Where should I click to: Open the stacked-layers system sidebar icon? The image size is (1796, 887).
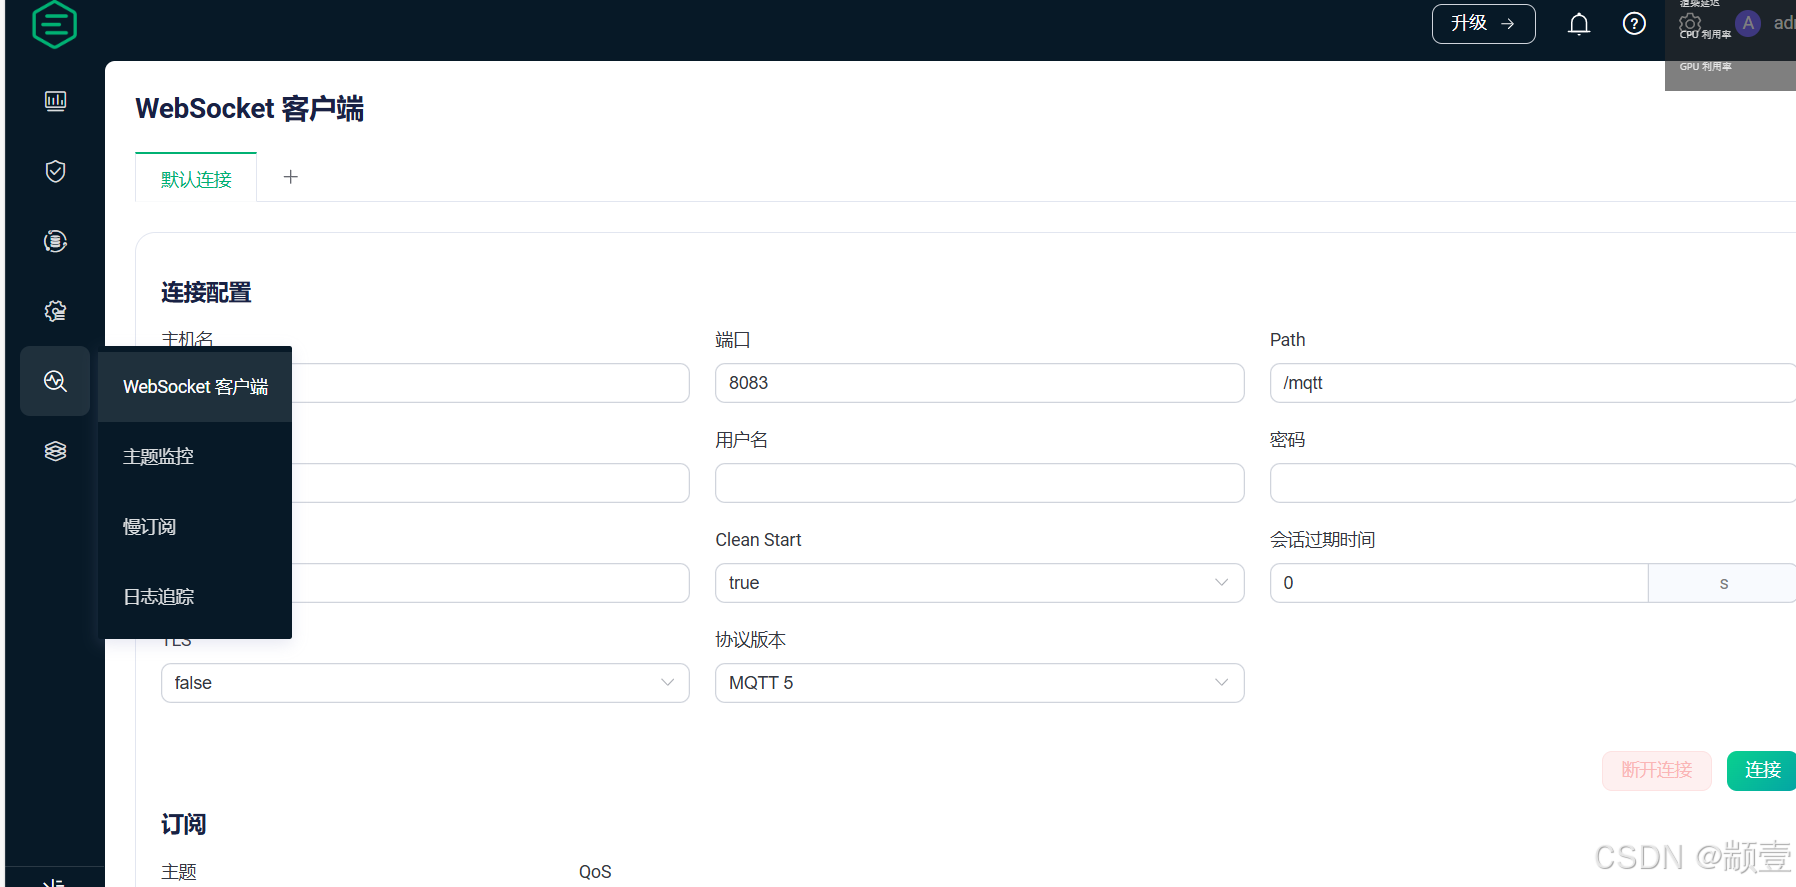[x=56, y=451]
